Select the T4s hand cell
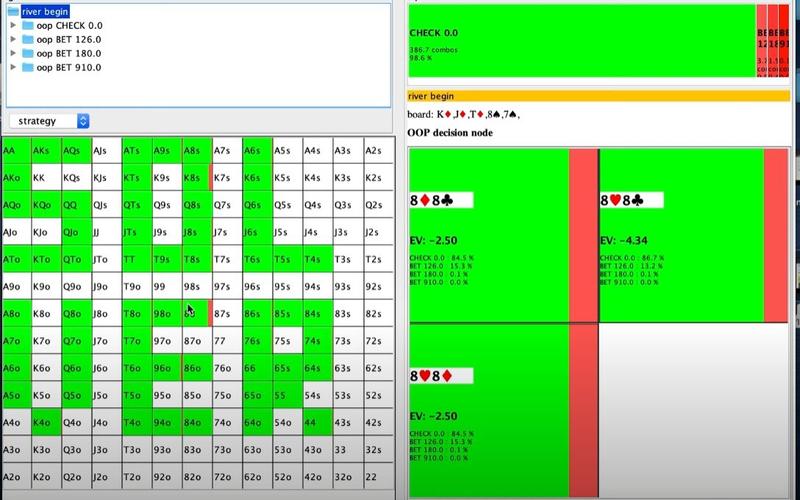The width and height of the screenshot is (800, 500). [x=317, y=259]
